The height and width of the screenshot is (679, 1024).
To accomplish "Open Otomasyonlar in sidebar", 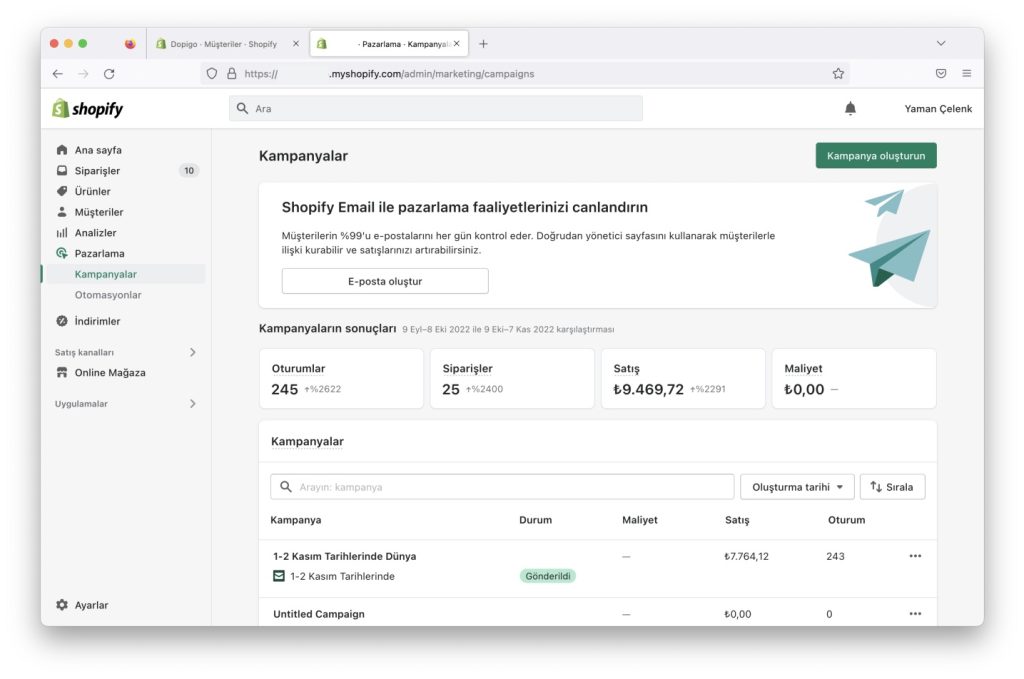I will pos(108,295).
